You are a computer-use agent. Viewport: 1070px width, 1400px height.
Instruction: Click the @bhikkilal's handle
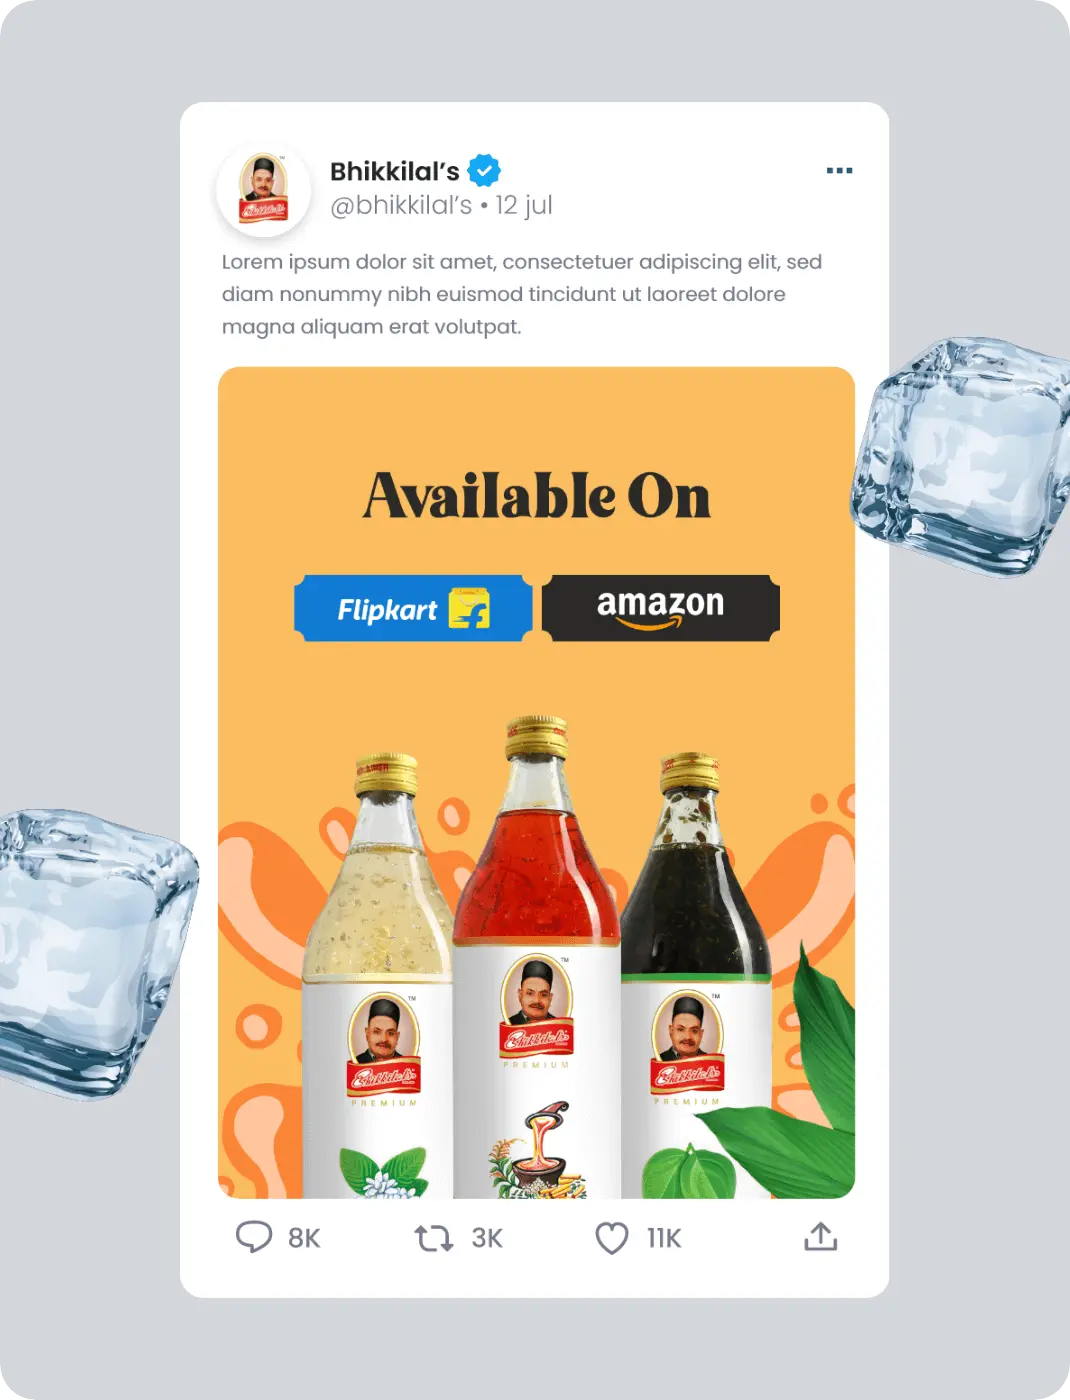(x=401, y=205)
